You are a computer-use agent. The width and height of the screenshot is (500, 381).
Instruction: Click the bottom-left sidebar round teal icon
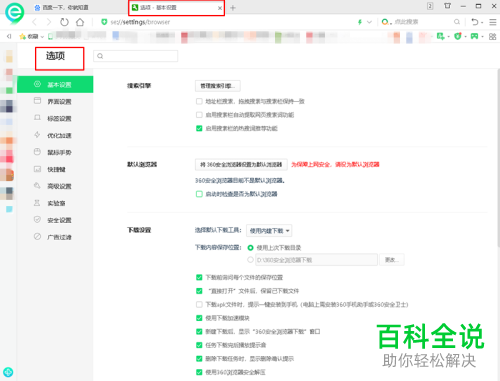(x=8, y=372)
